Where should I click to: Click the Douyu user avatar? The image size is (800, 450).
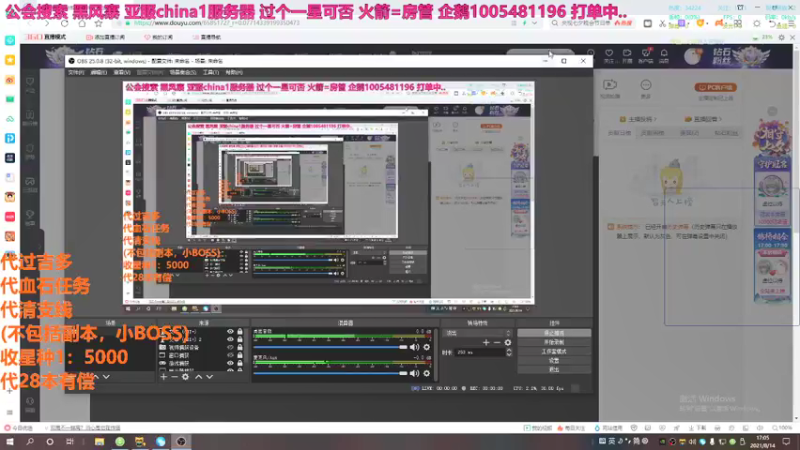pos(692,56)
